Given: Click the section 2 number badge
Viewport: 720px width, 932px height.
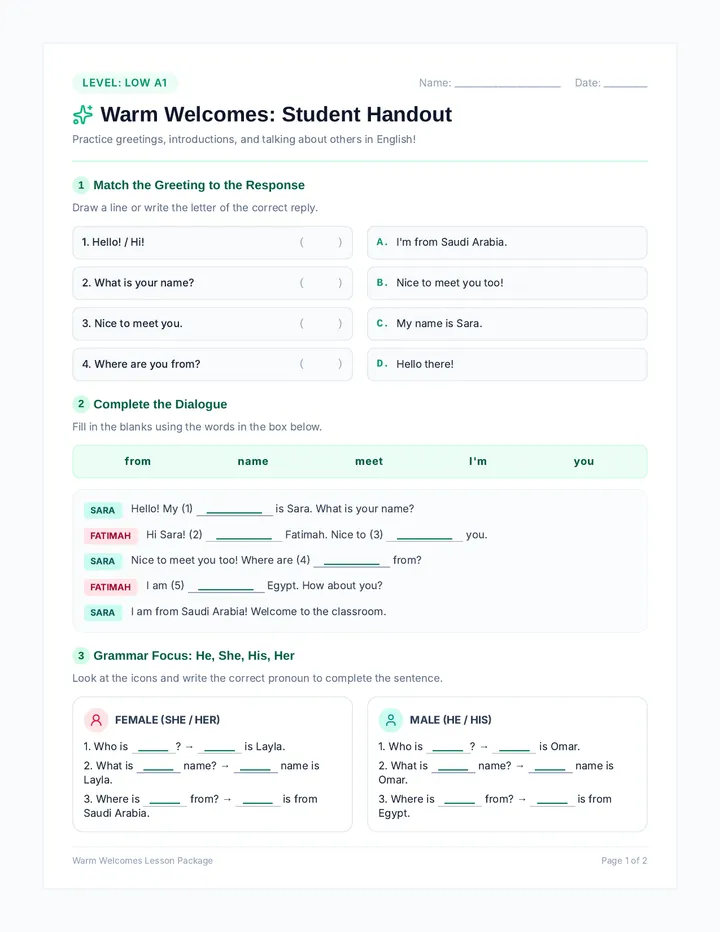Looking at the screenshot, I should tap(81, 404).
